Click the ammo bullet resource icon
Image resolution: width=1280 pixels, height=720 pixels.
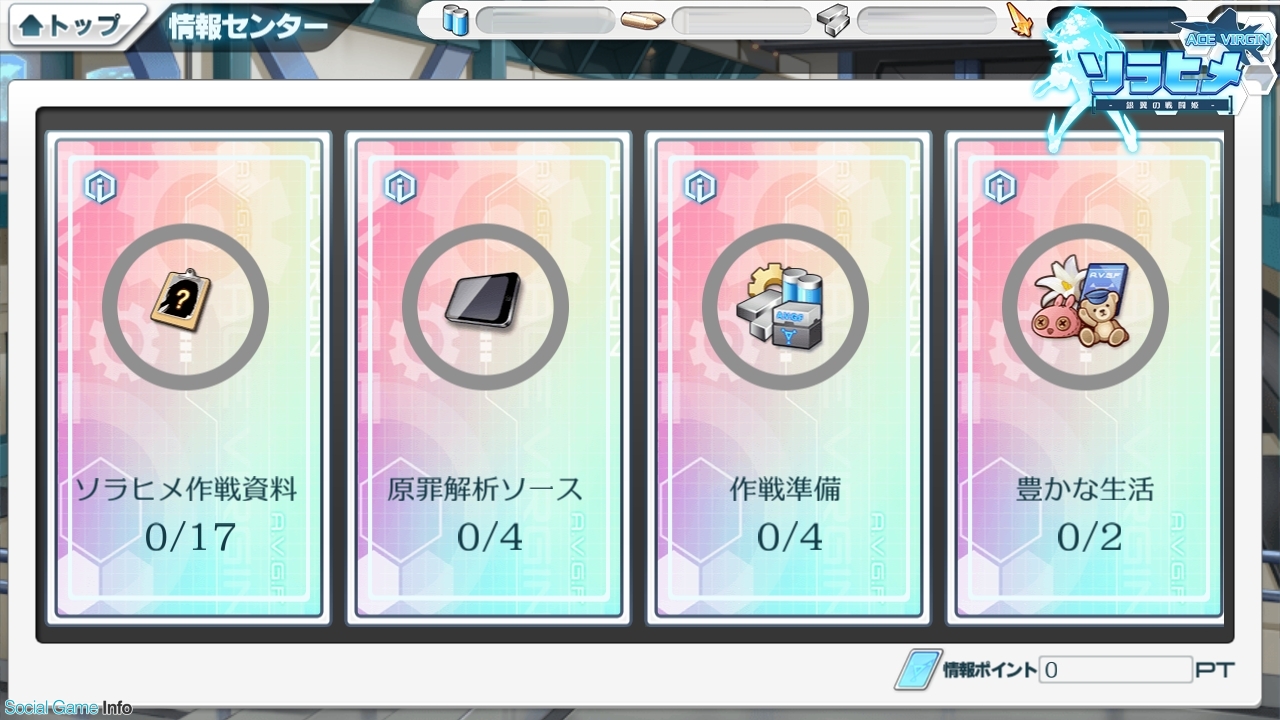point(643,21)
